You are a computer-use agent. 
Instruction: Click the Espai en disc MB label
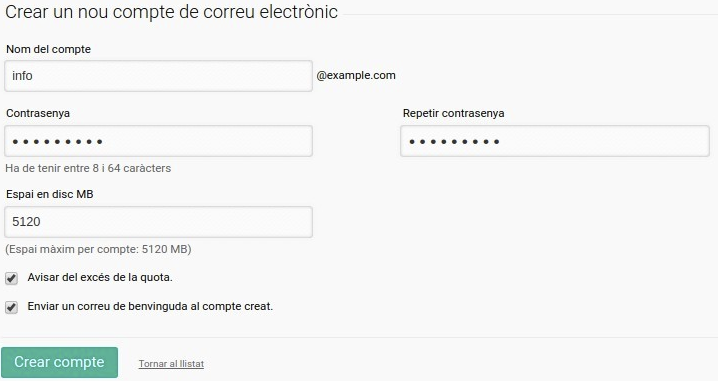49,194
